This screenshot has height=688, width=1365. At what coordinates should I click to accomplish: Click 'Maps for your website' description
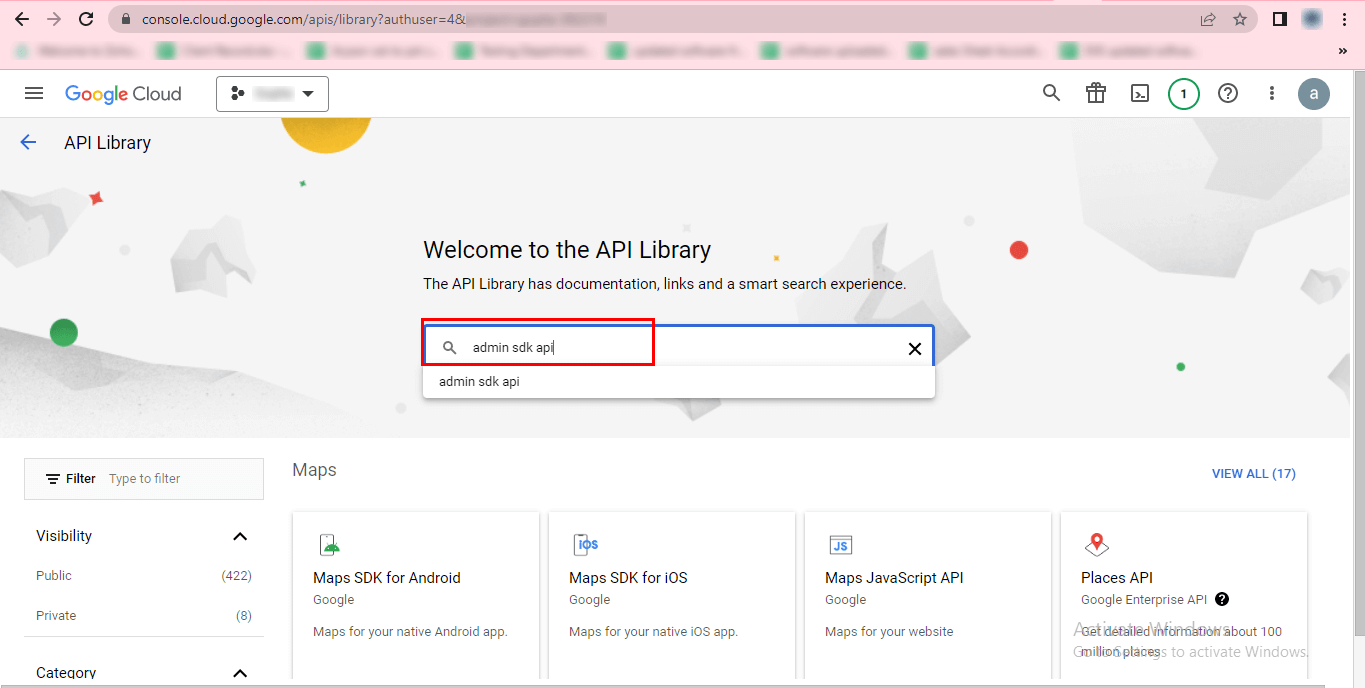pos(889,632)
